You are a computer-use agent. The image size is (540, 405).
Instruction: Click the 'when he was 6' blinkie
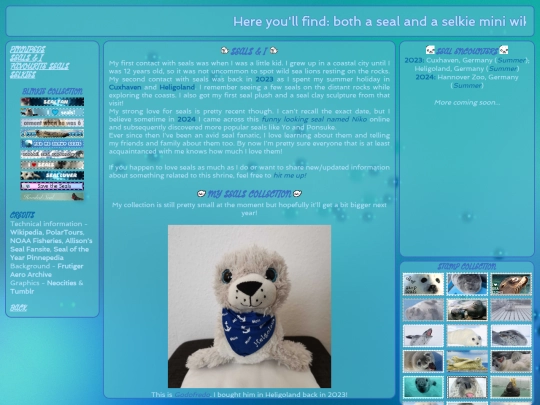point(52,123)
